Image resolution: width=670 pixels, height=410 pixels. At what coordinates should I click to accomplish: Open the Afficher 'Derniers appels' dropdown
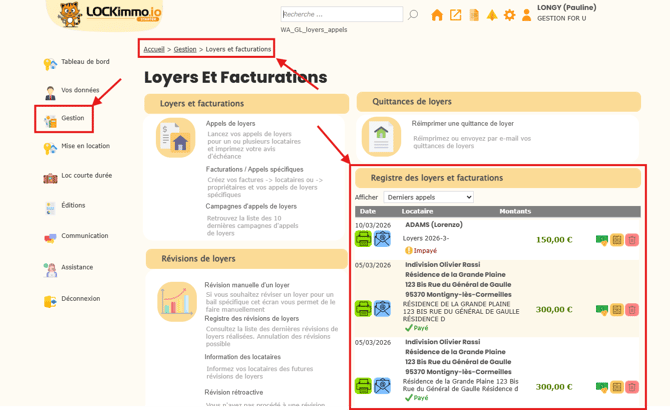pyautogui.click(x=428, y=197)
